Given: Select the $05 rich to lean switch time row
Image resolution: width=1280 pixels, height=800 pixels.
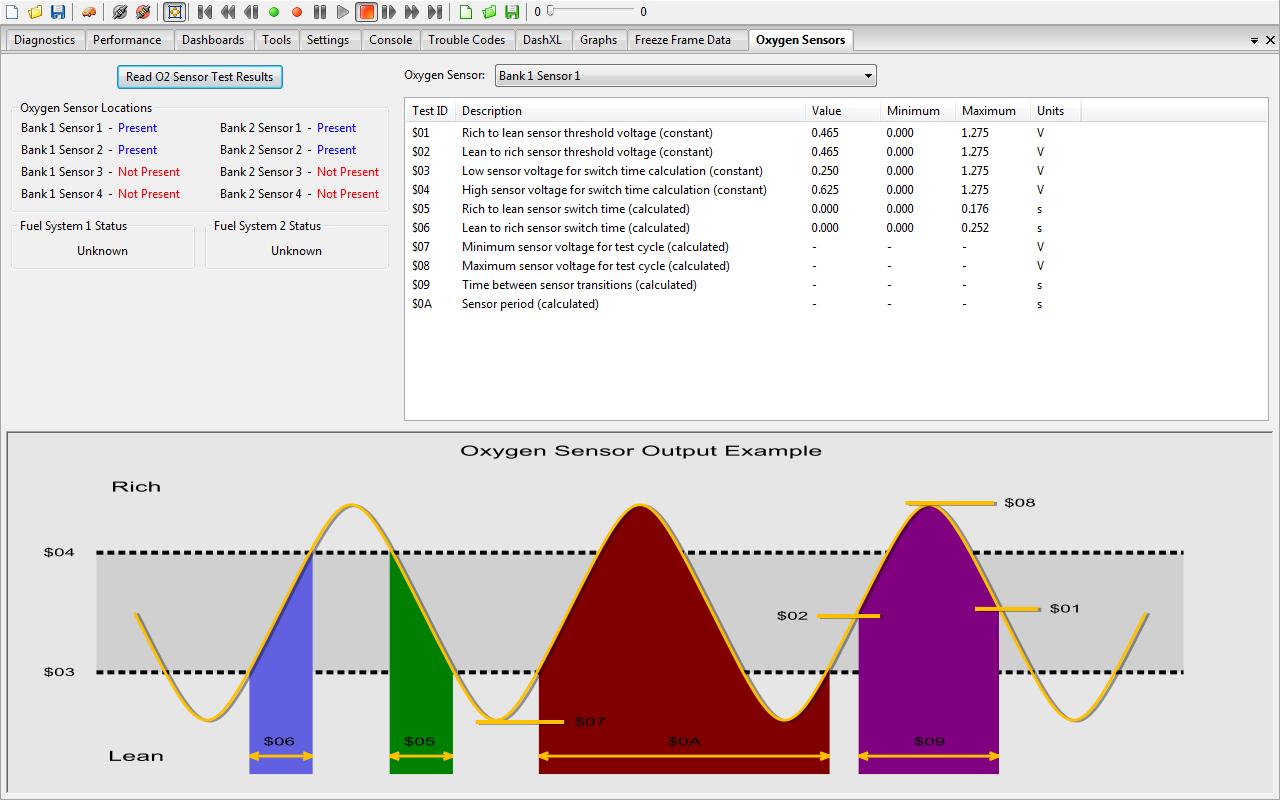Looking at the screenshot, I should click(836, 209).
